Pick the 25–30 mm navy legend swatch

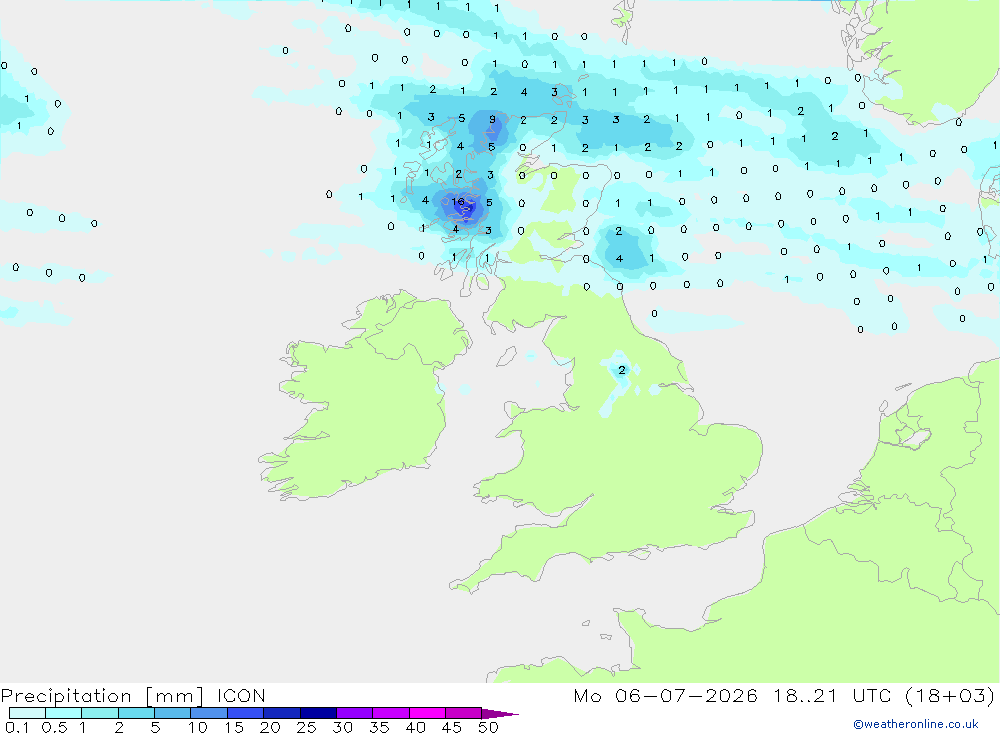tap(318, 713)
